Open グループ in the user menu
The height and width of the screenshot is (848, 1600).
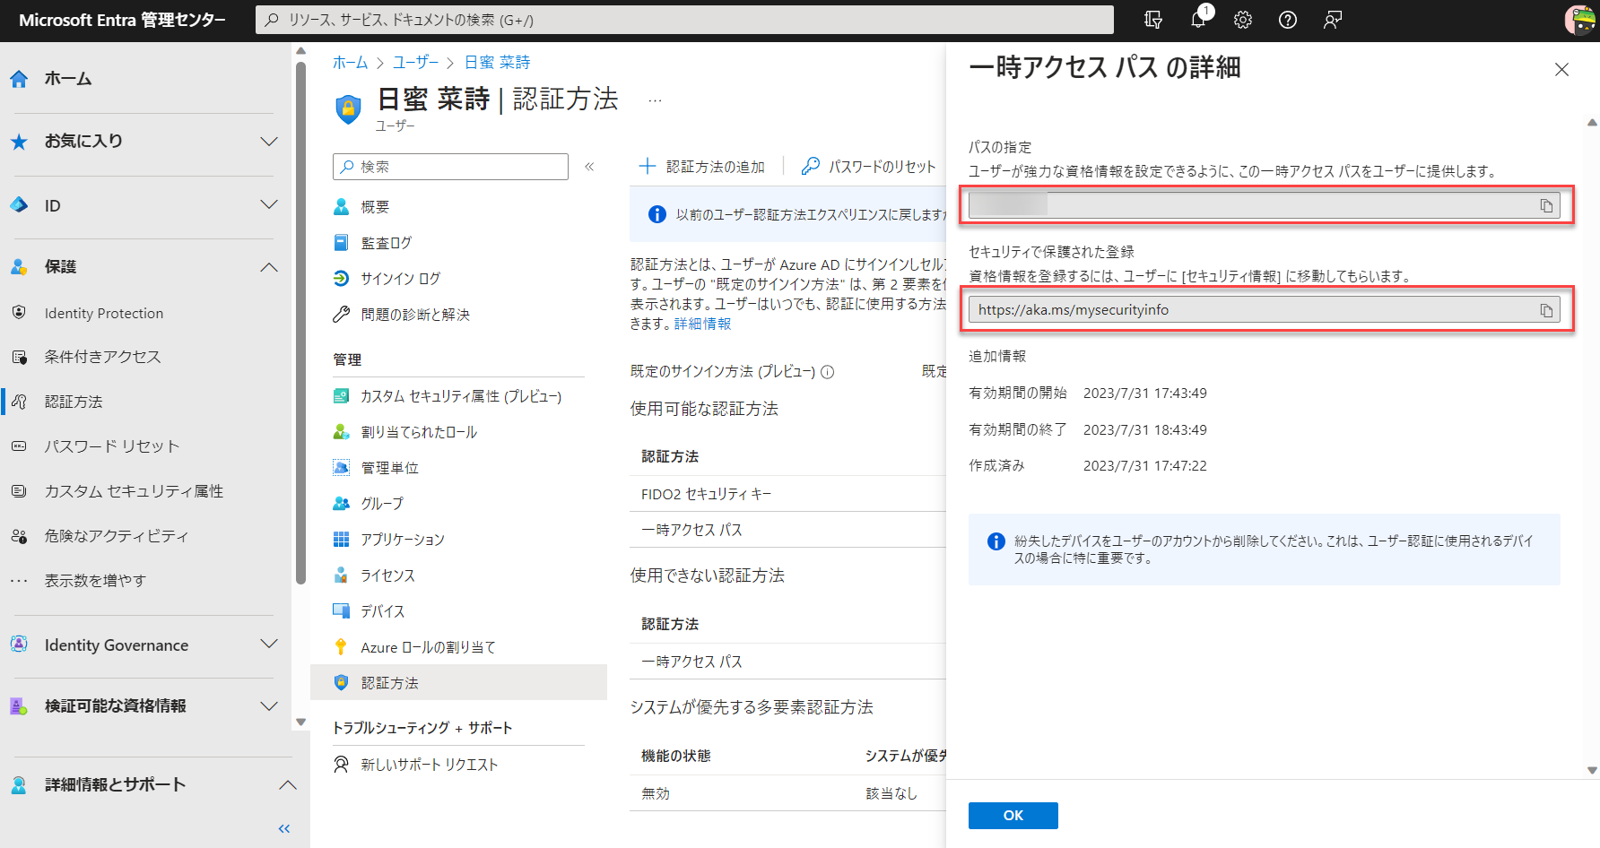pos(382,504)
